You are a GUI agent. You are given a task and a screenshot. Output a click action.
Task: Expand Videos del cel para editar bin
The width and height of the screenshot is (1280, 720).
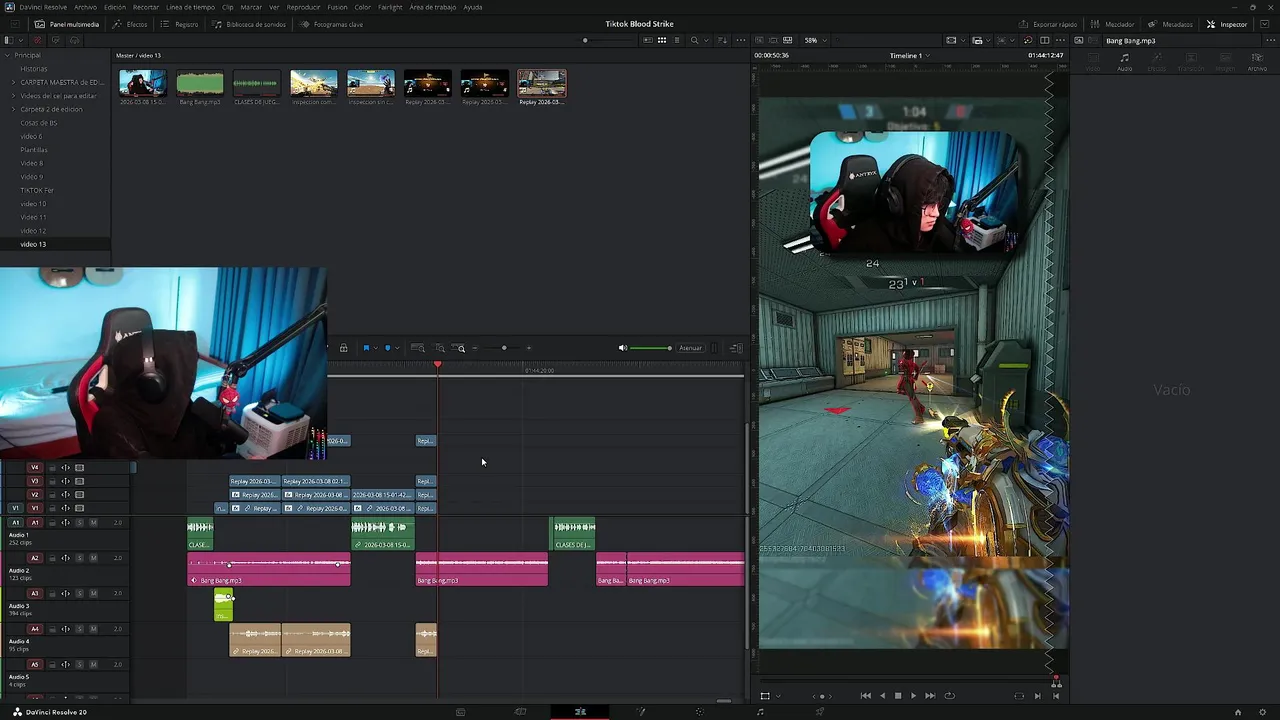(13, 96)
